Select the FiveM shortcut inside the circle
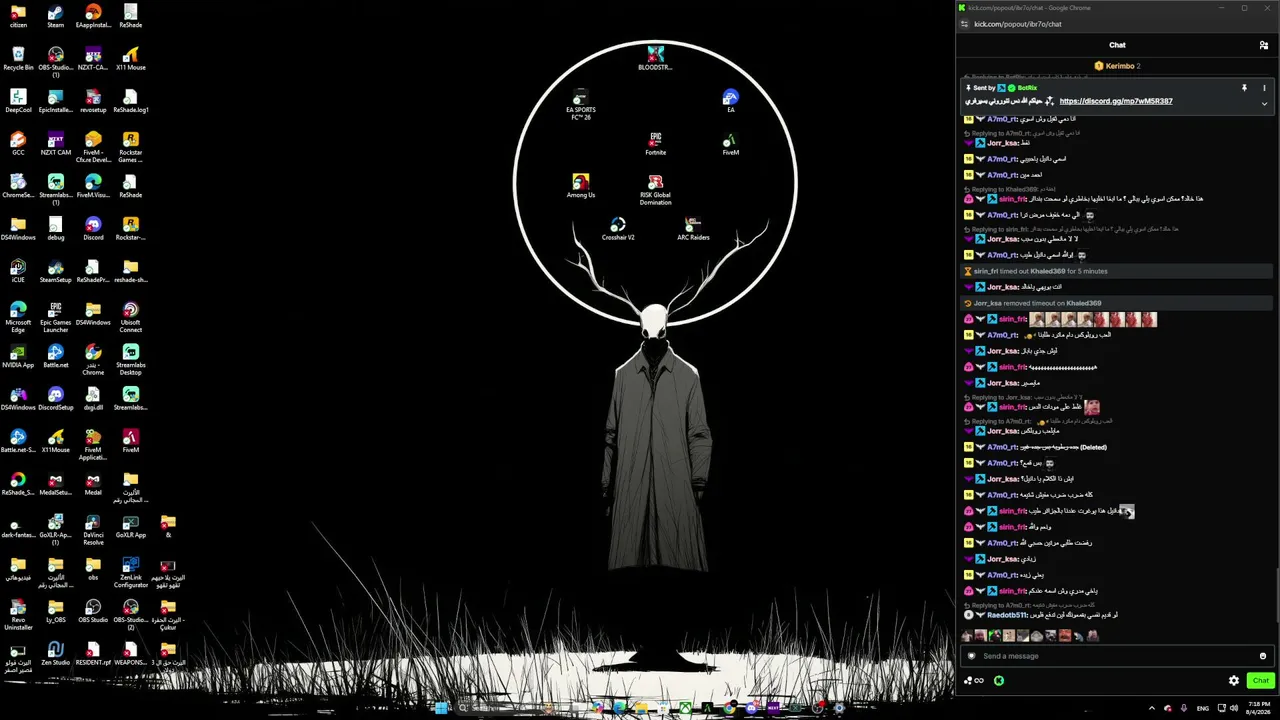1280x720 pixels. coord(730,144)
